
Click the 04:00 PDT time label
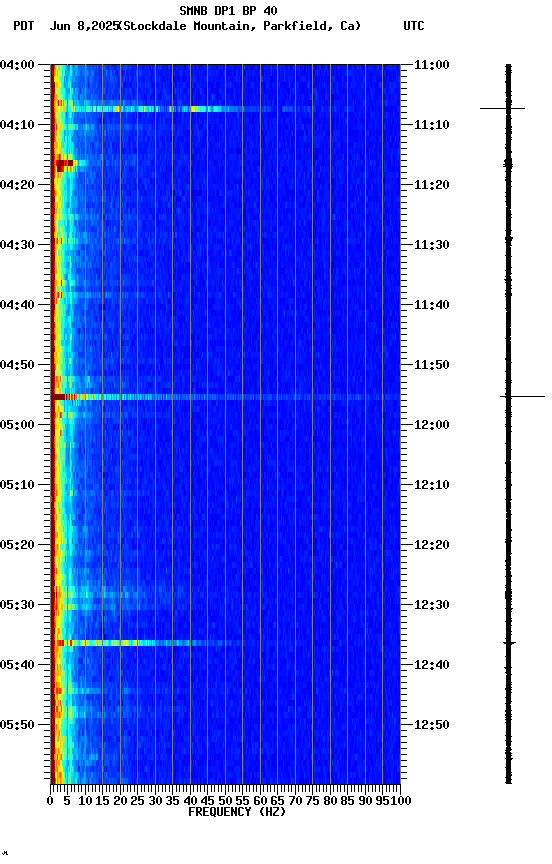17,65
